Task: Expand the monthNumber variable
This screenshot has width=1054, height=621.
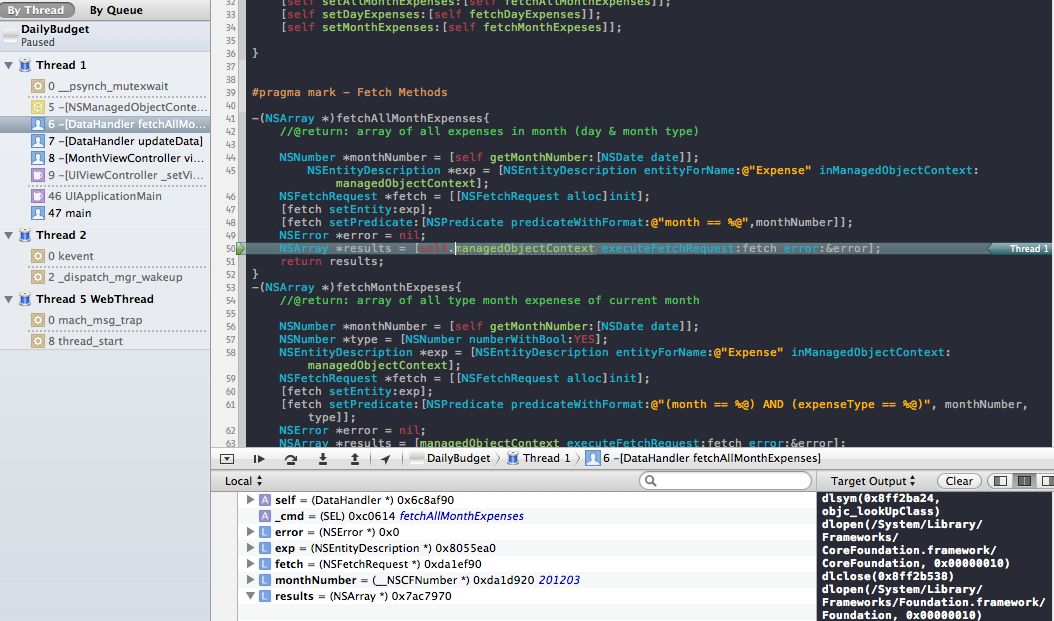Action: (x=250, y=580)
